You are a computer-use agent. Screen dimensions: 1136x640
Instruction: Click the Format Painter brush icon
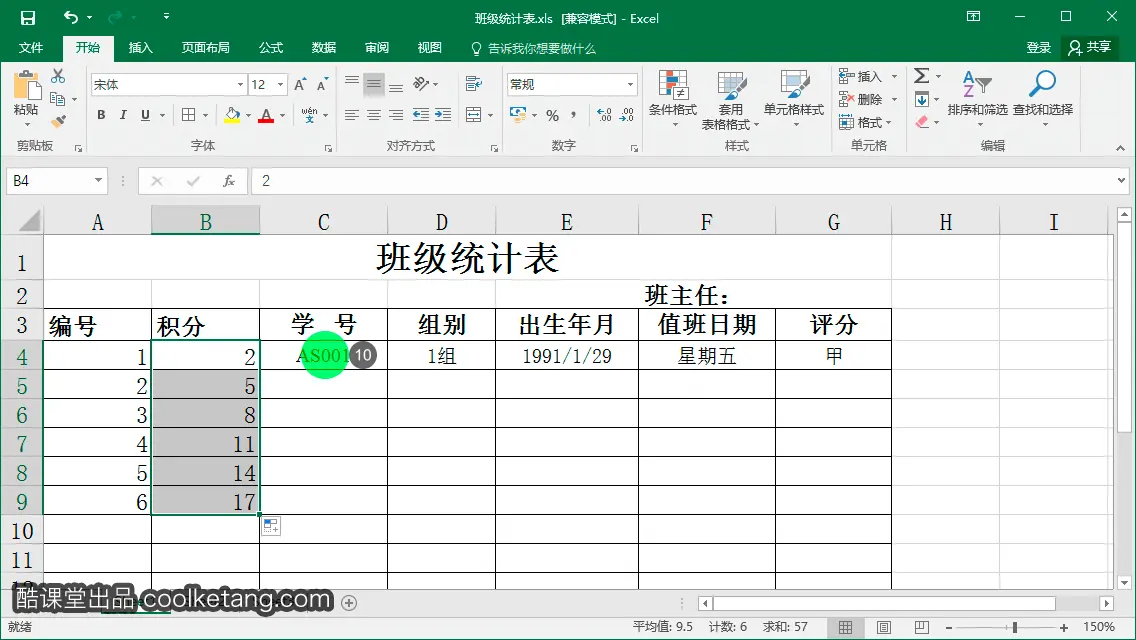58,121
